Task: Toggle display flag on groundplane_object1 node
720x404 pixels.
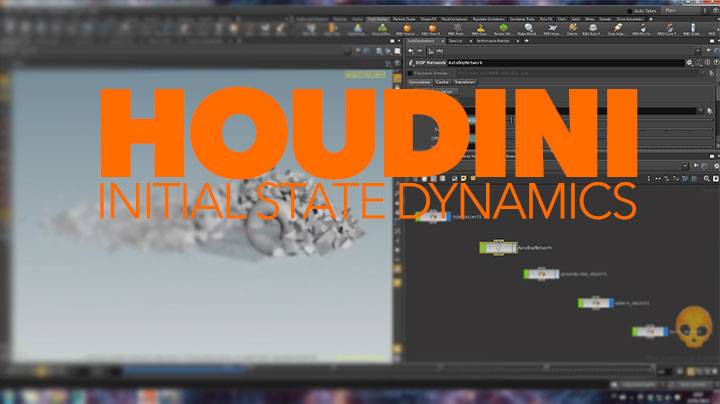Action: (557, 274)
